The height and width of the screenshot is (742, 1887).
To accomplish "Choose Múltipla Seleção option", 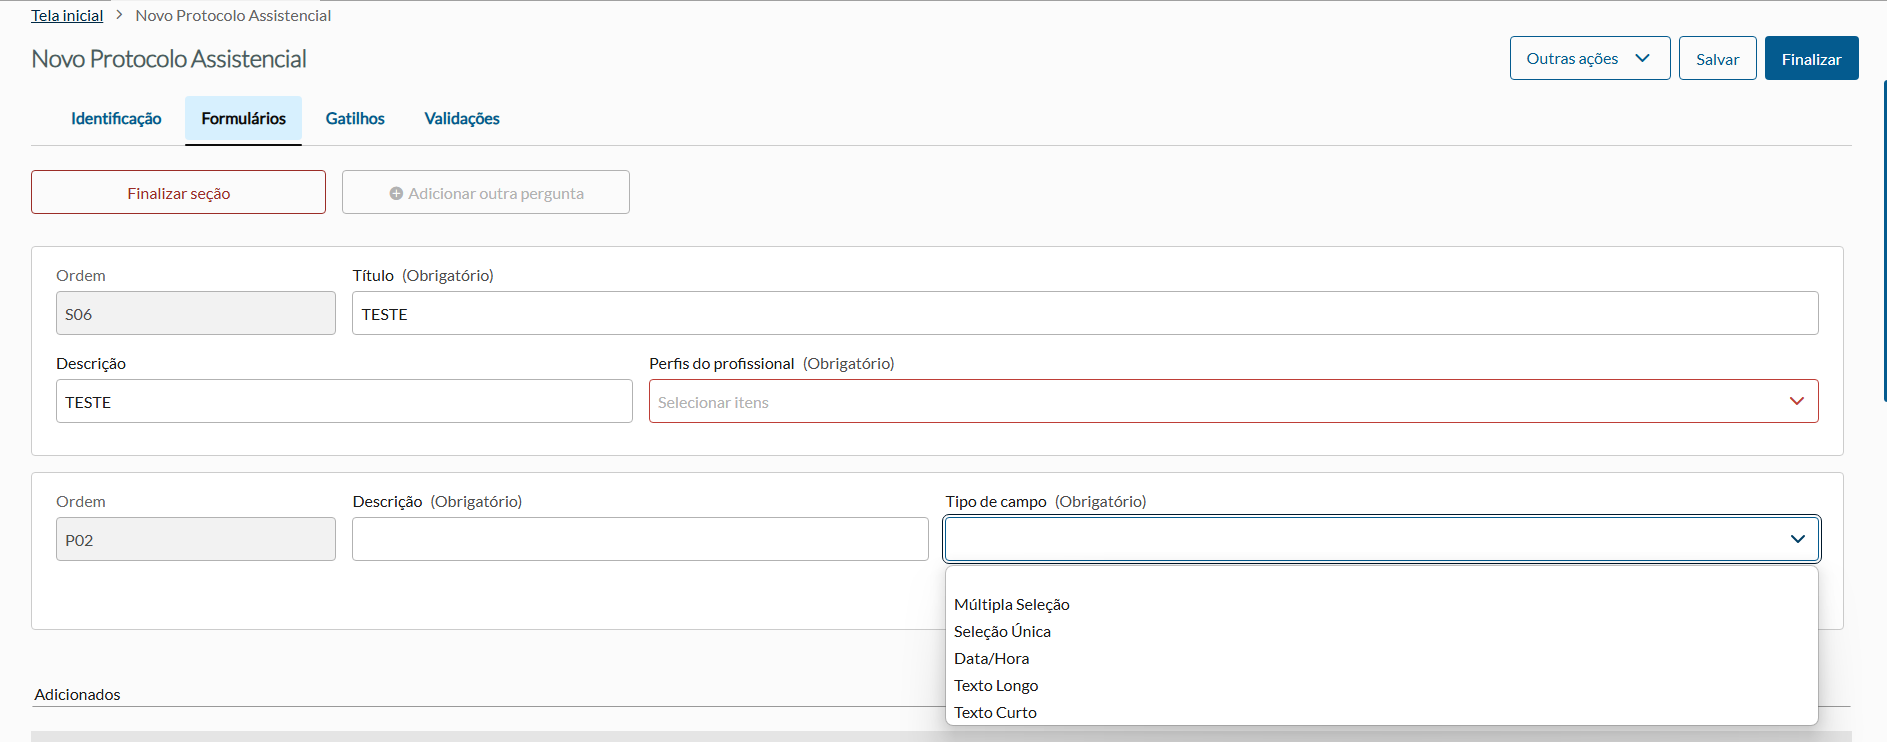I will [x=1011, y=605].
